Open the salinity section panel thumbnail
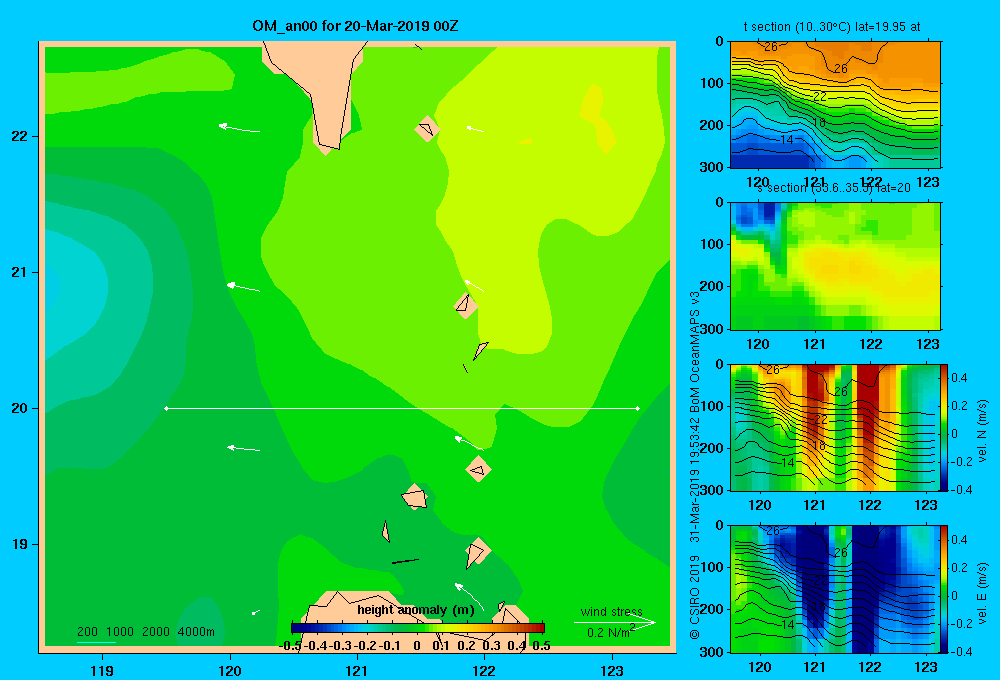 tap(835, 266)
